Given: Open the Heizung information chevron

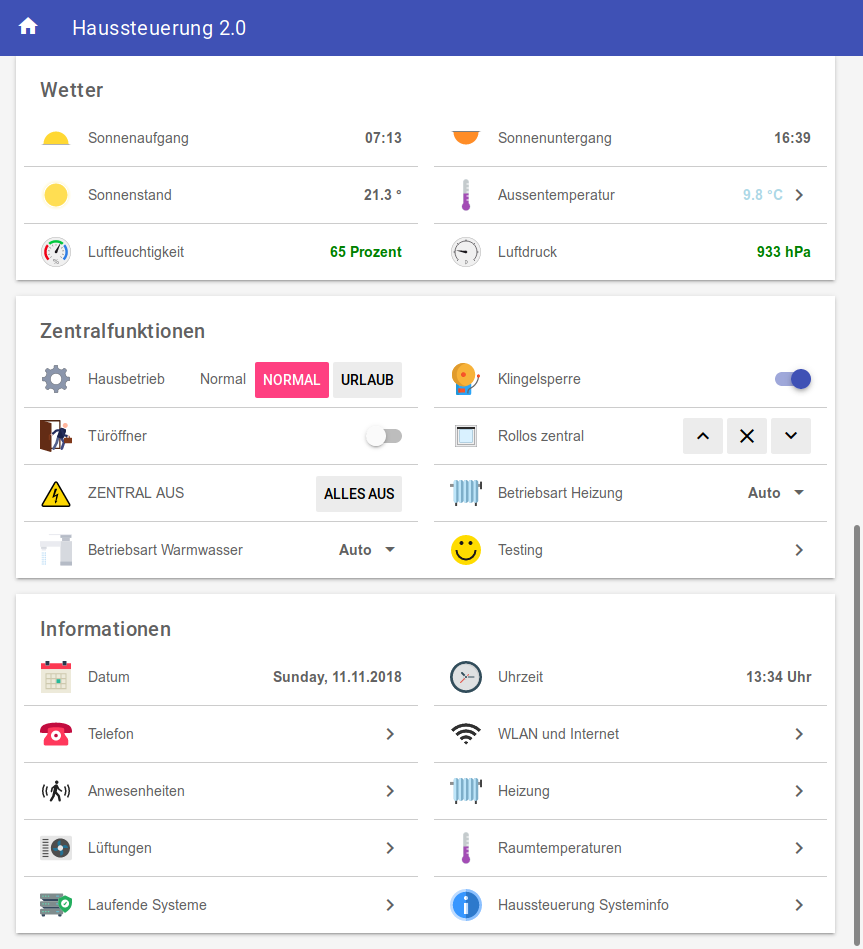Looking at the screenshot, I should pyautogui.click(x=799, y=791).
